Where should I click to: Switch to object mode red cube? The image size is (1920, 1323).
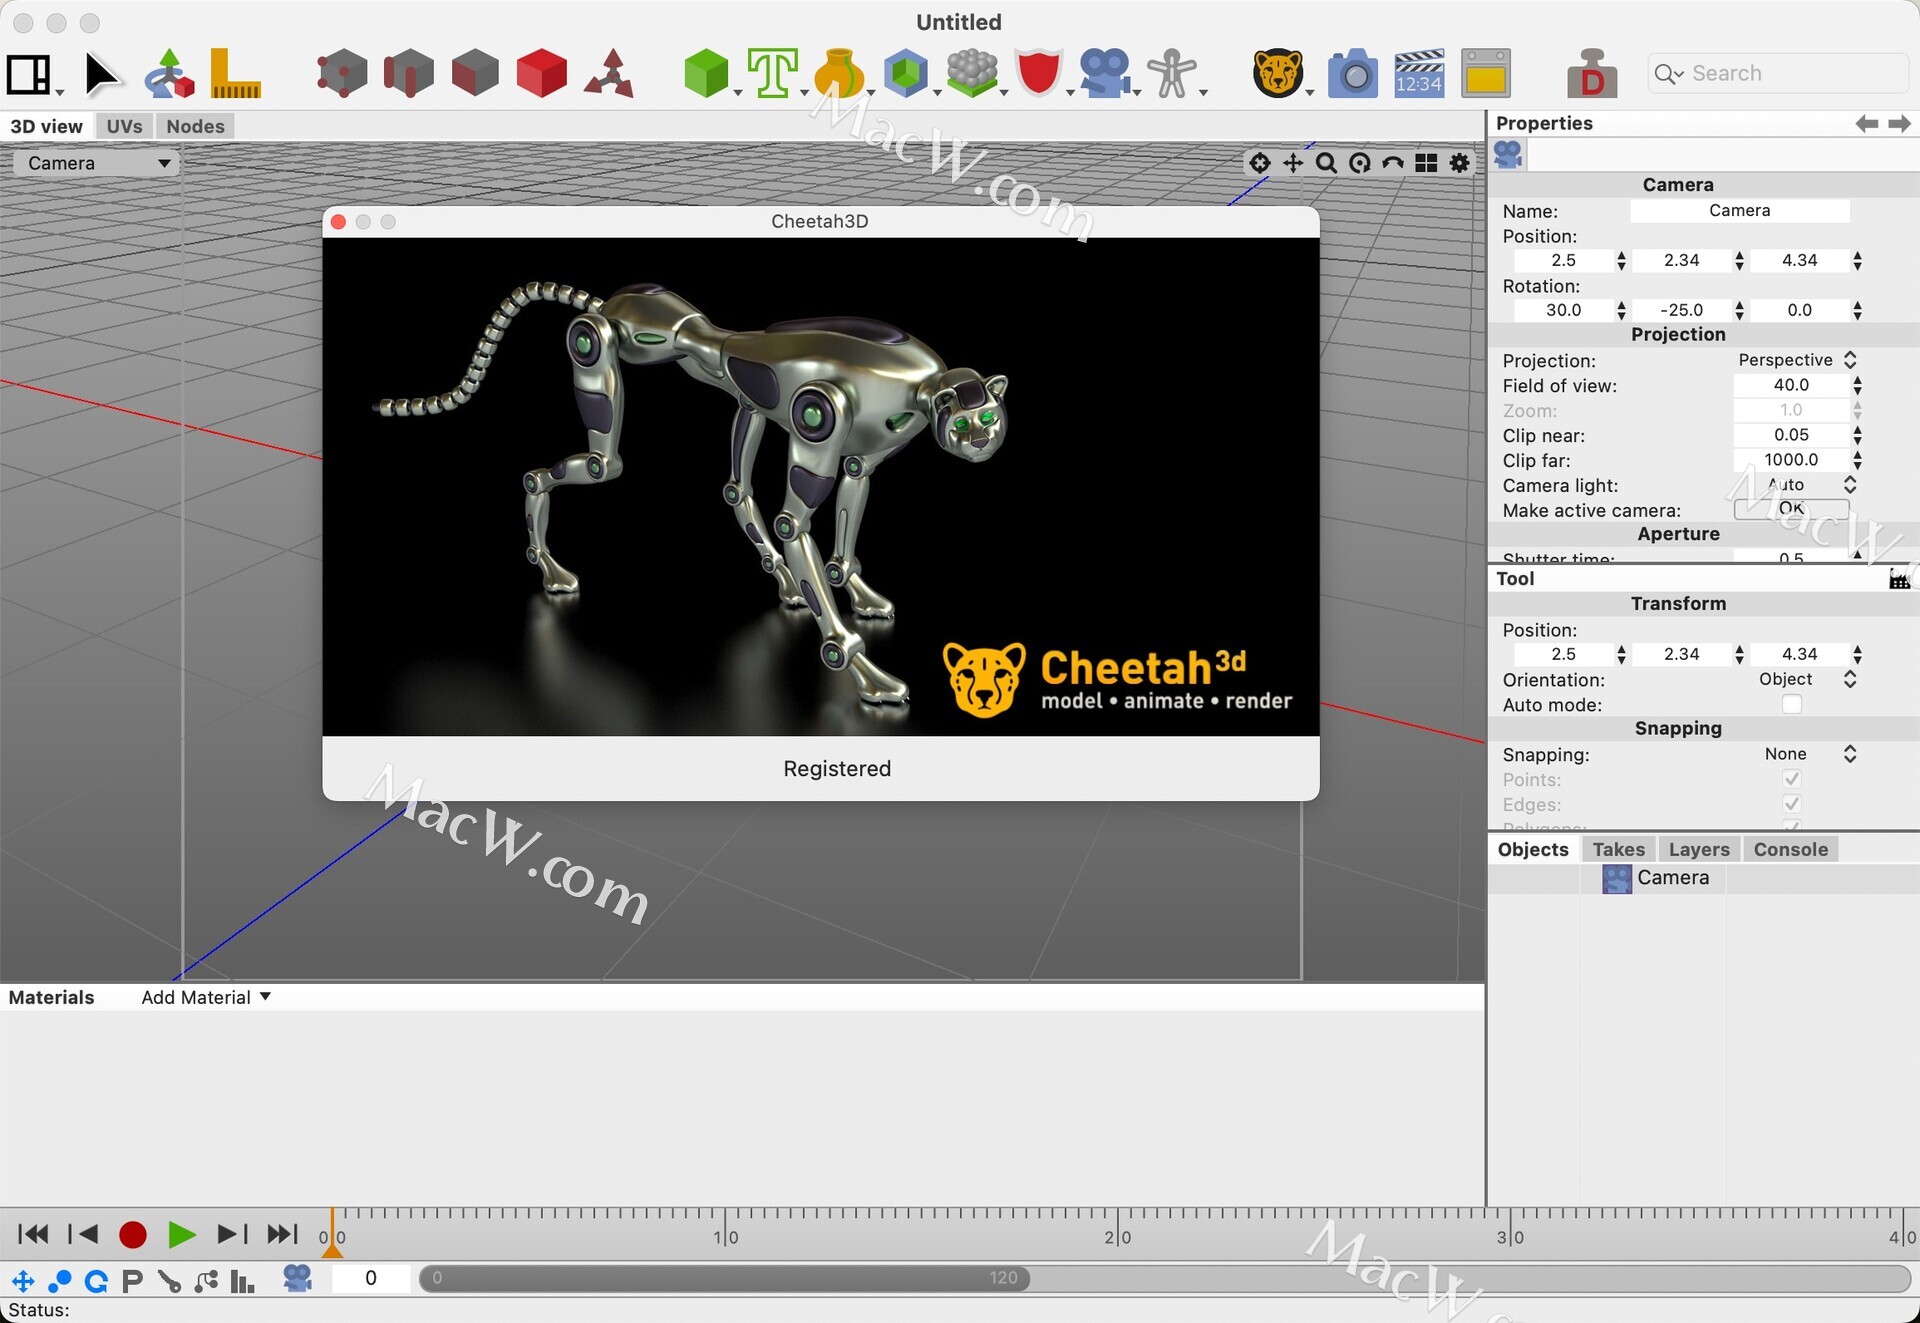tap(542, 74)
